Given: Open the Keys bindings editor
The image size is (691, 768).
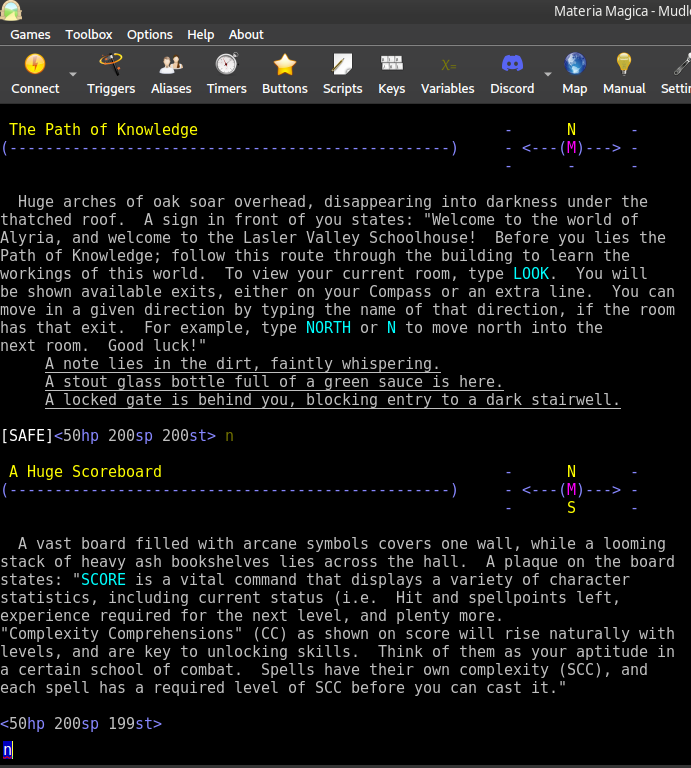Looking at the screenshot, I should [392, 66].
